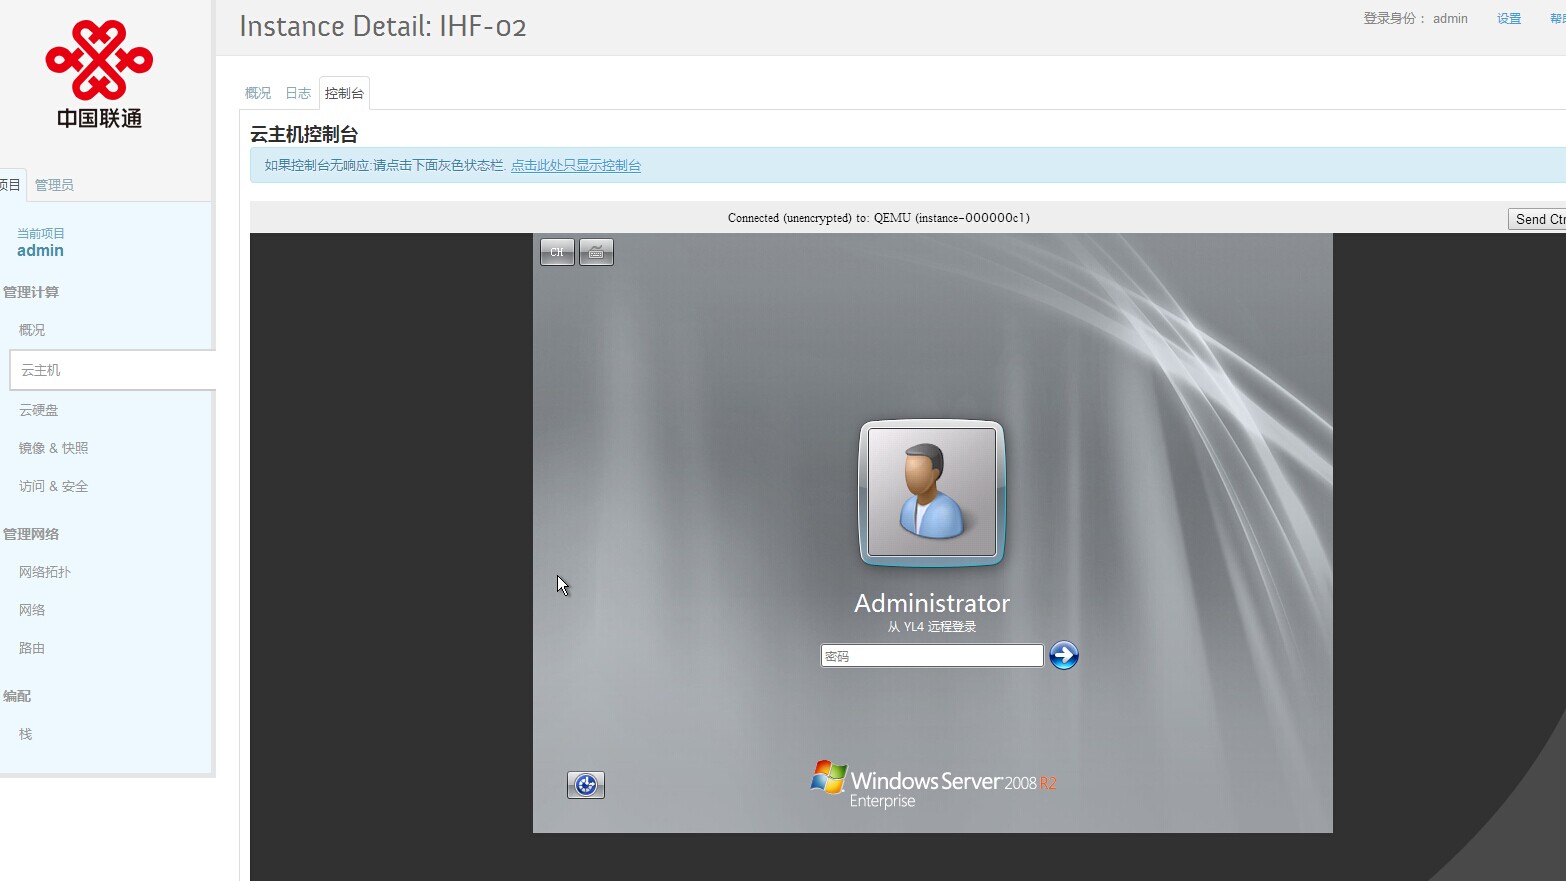The image size is (1566, 881).
Task: Select 云主机 in the sidebar
Action: coord(112,370)
